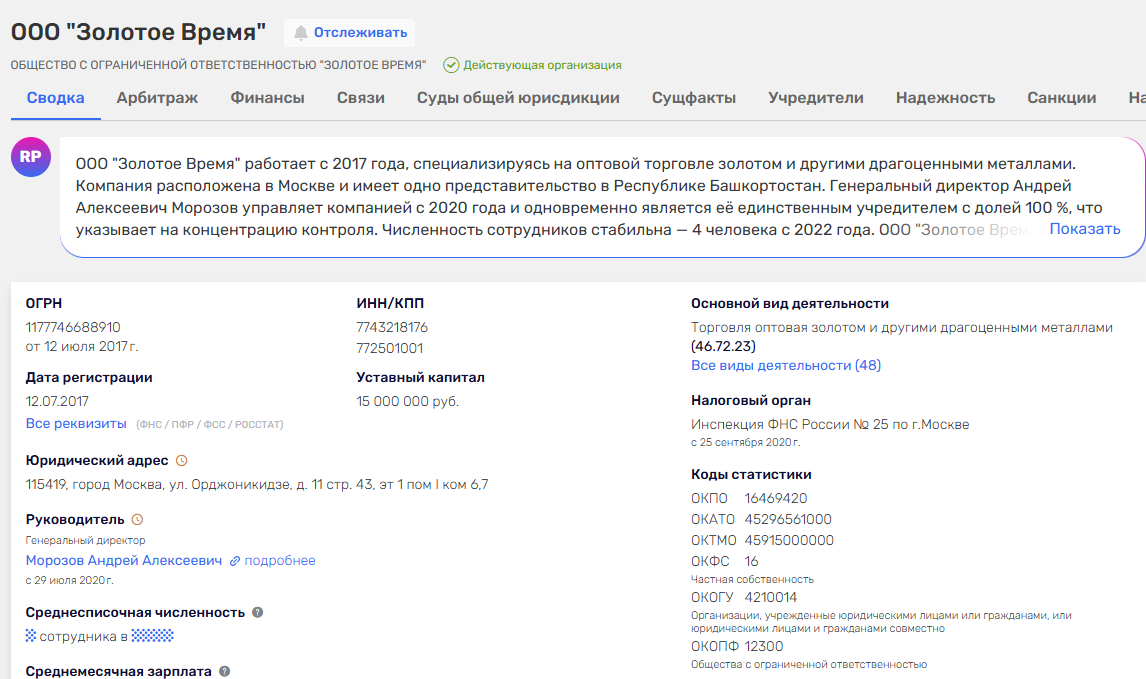The image size is (1146, 679).
Task: Open Морозов Андрей Алексеевич profile link
Action: tap(124, 561)
